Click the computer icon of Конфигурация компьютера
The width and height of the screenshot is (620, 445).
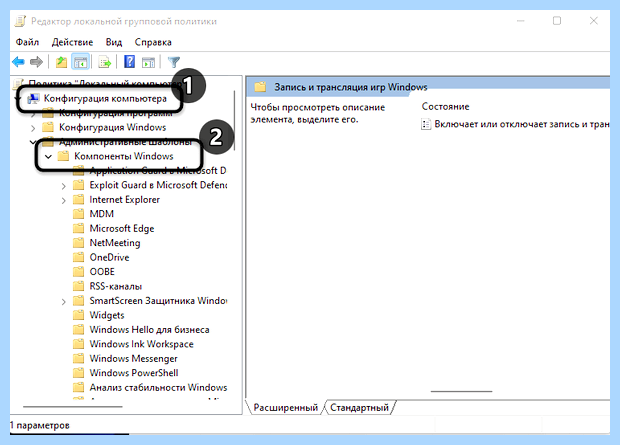33,98
